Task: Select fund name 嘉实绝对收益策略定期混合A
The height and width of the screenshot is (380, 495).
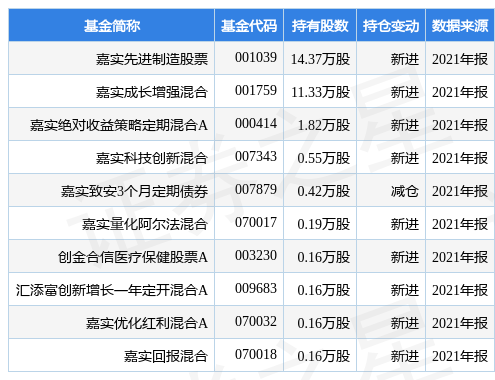Action: [x=119, y=125]
